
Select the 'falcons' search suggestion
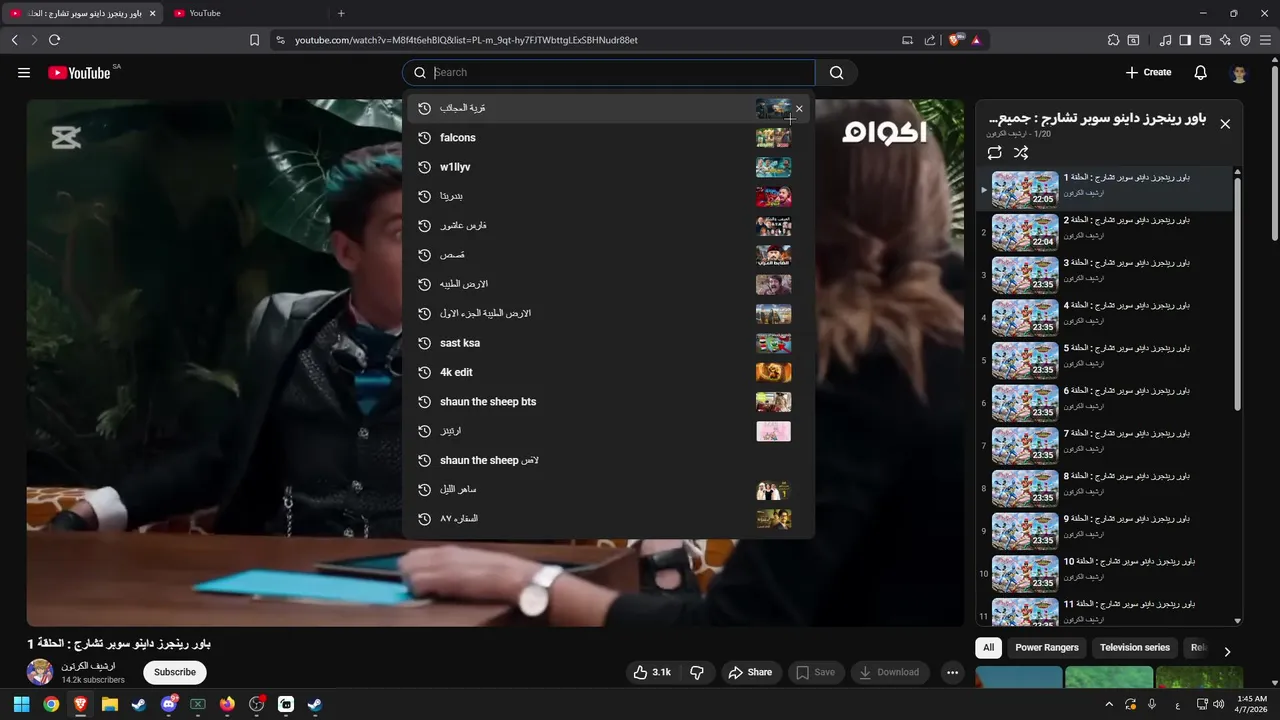click(x=608, y=138)
